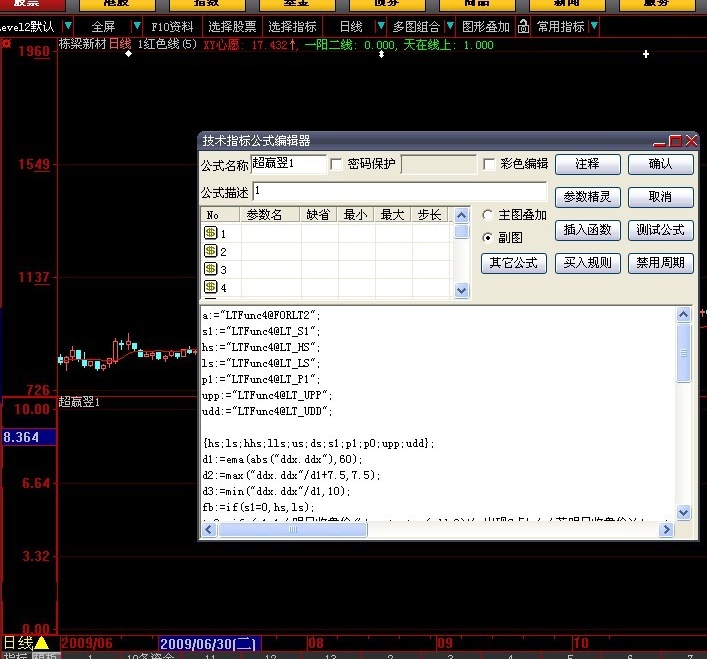Click 选择股票 in the toolbar
707x659 pixels.
(232, 26)
